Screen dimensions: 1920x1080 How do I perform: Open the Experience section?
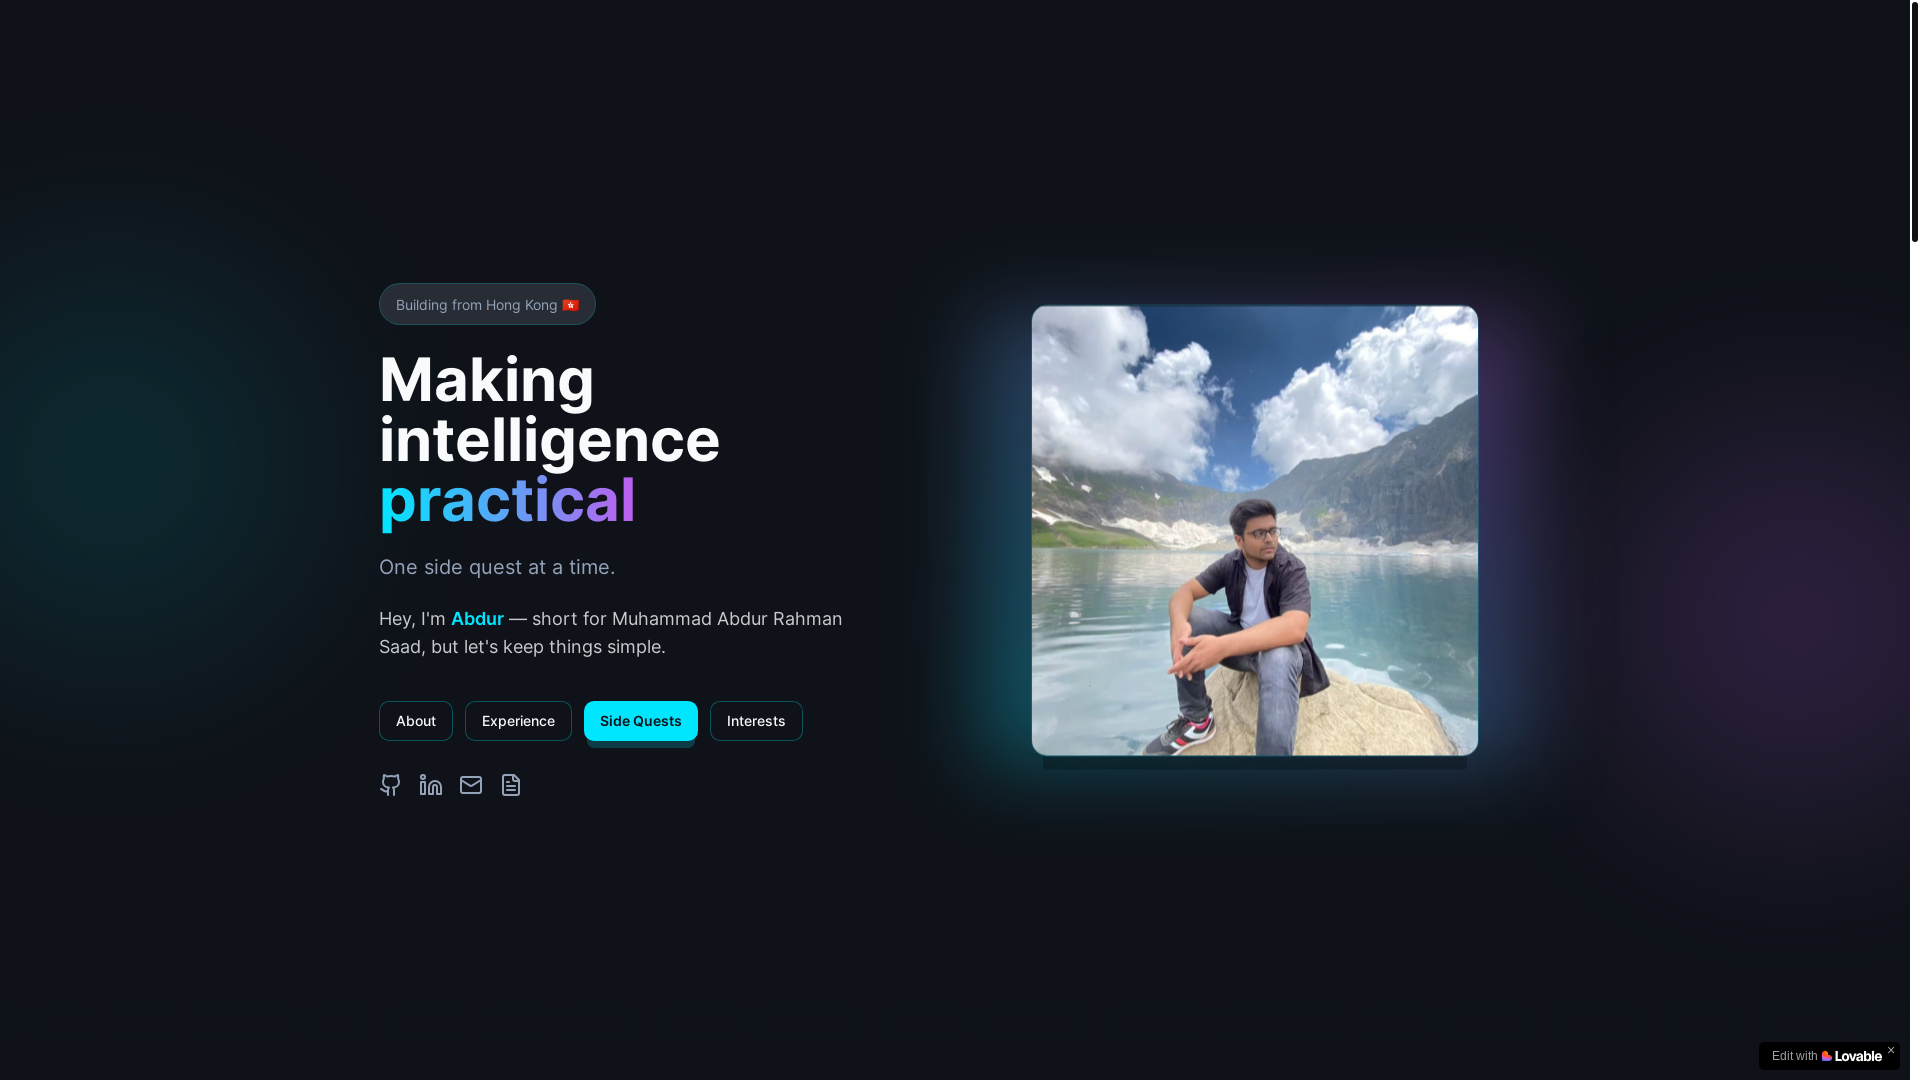coord(518,721)
